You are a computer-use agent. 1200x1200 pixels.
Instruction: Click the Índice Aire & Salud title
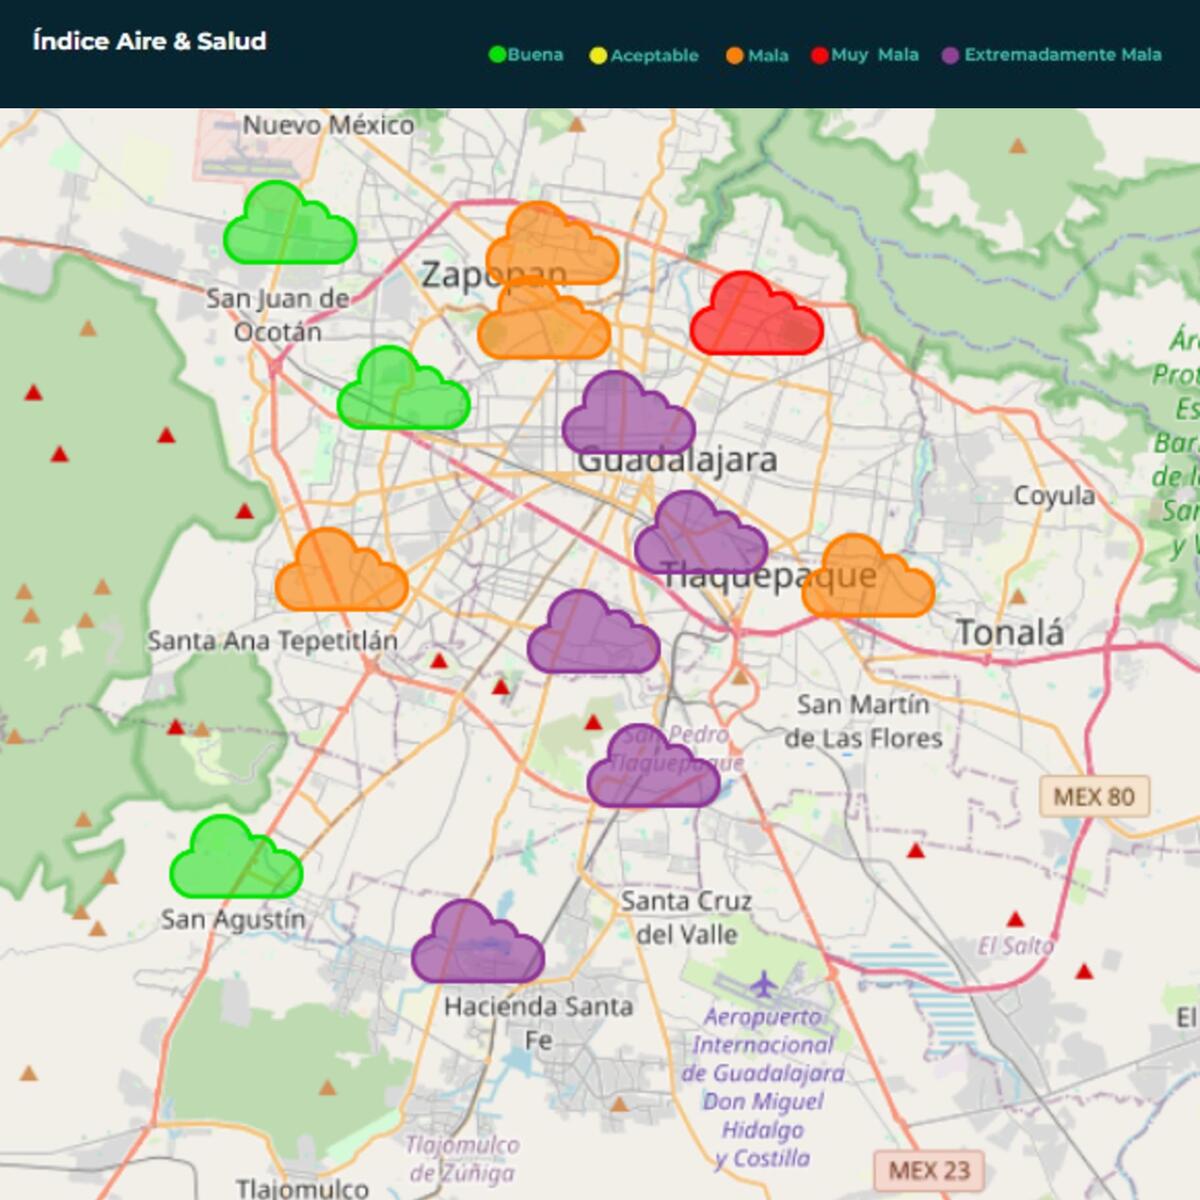[148, 43]
